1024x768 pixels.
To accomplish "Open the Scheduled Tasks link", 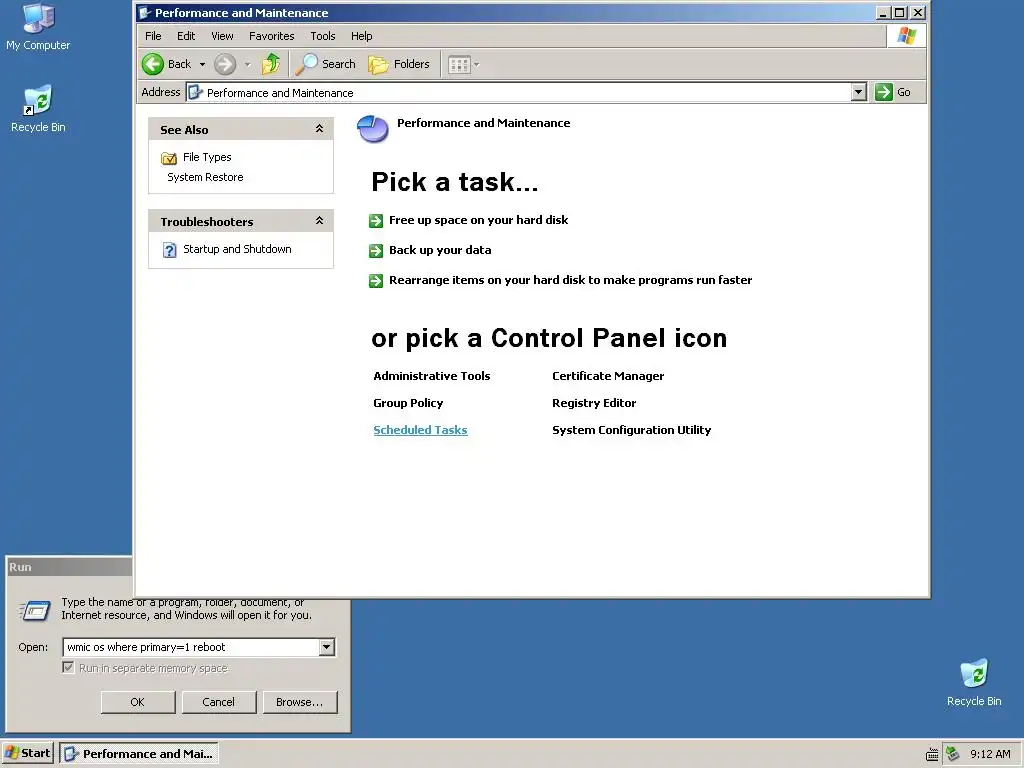I will pos(421,430).
